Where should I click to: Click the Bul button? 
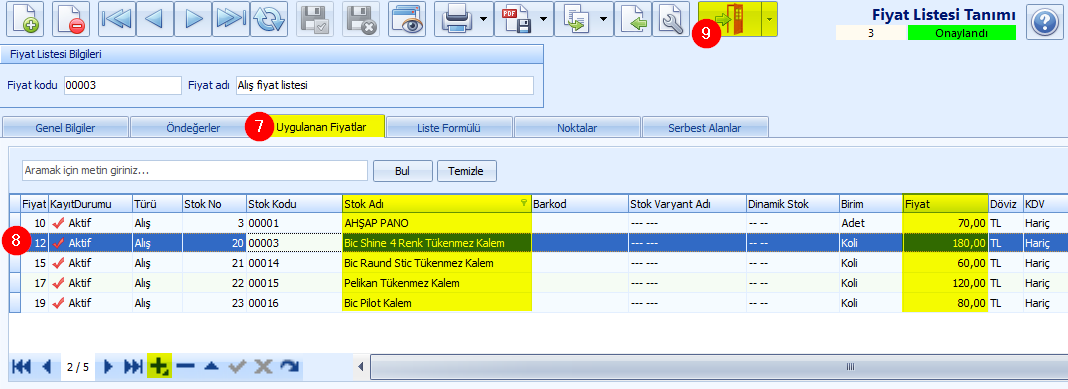[x=403, y=171]
